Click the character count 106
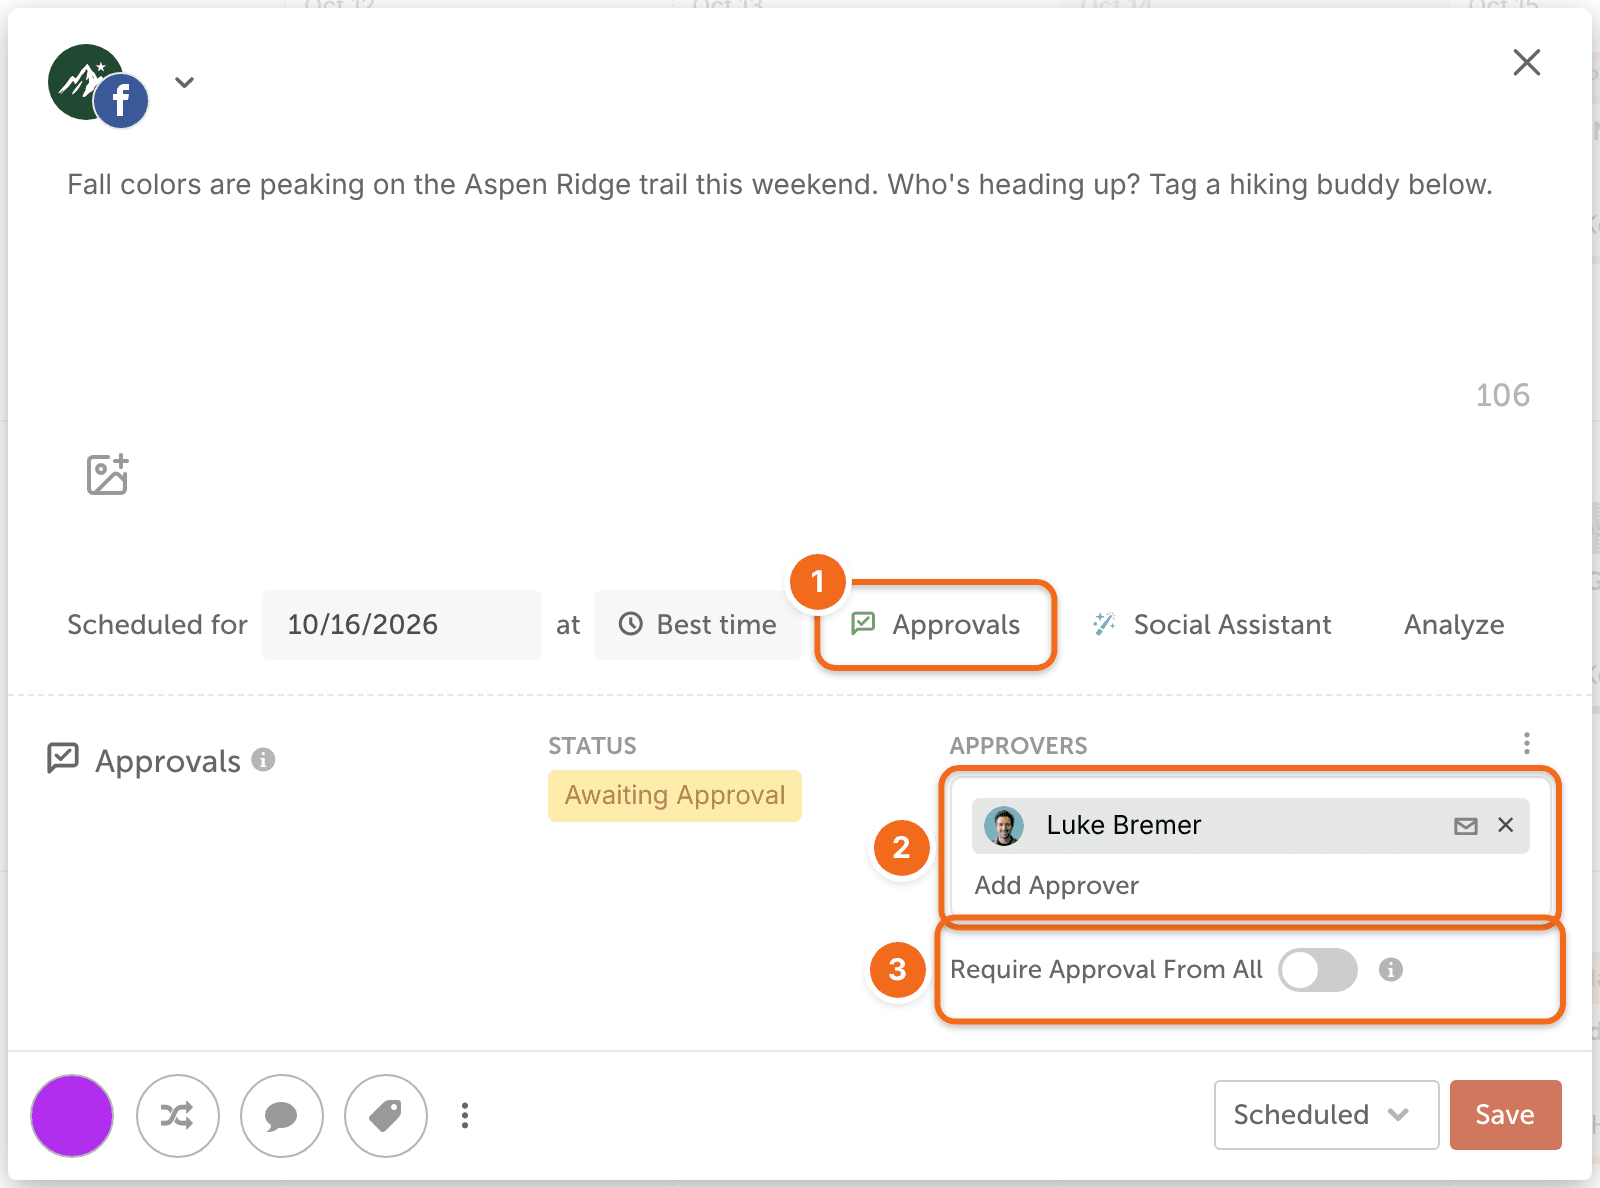Image resolution: width=1600 pixels, height=1188 pixels. click(1503, 395)
